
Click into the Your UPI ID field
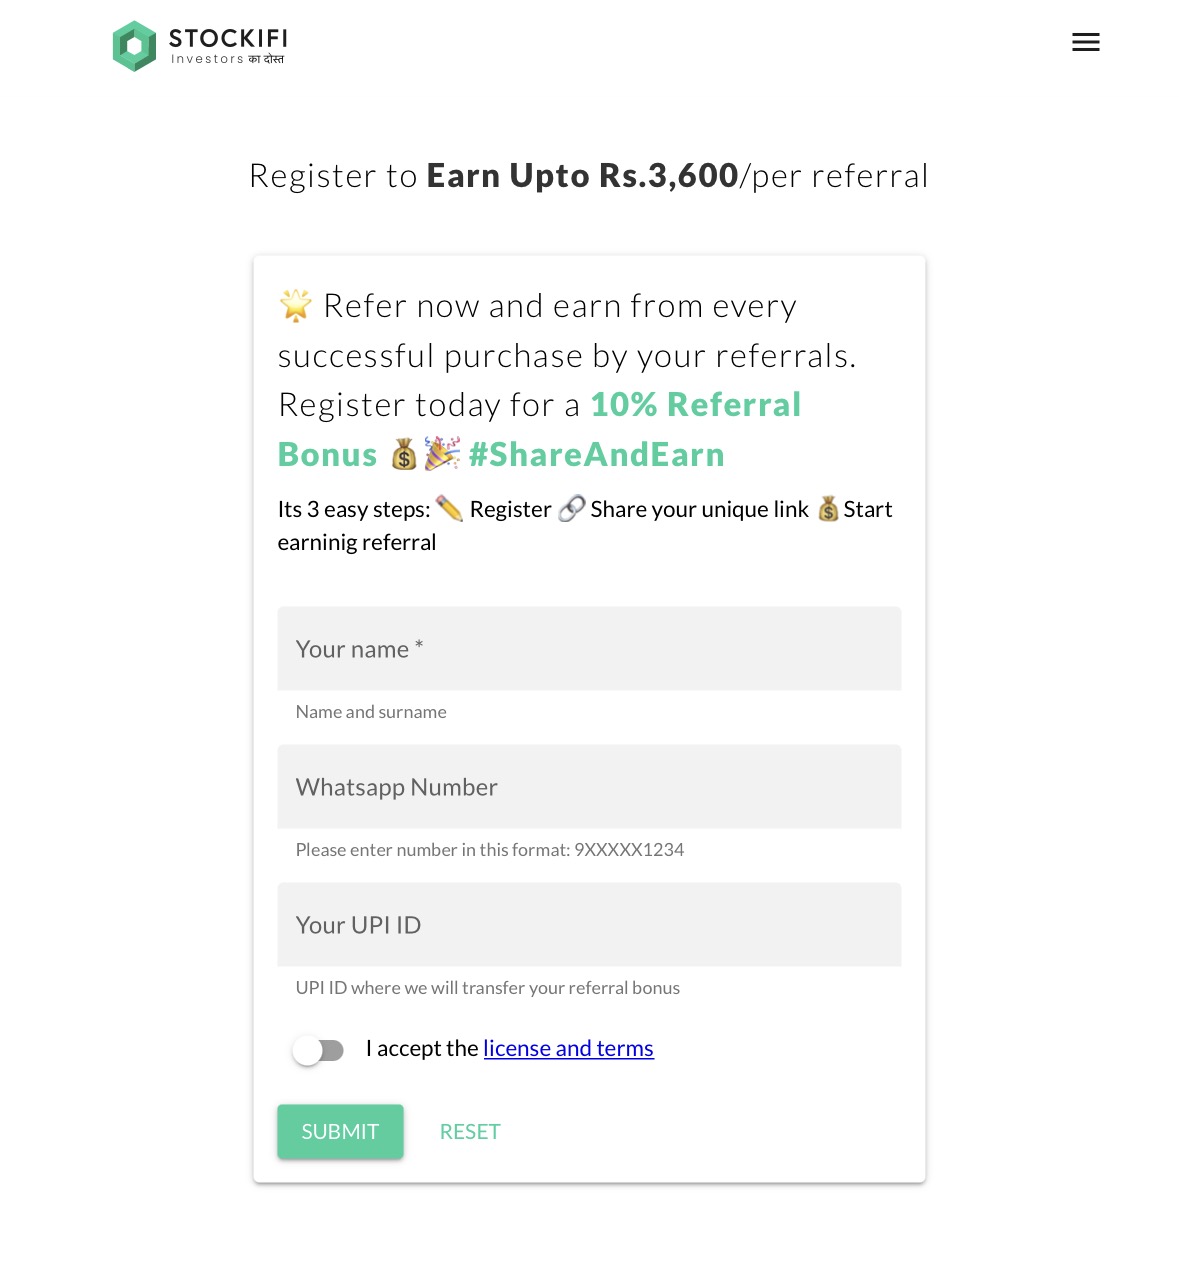tap(589, 925)
